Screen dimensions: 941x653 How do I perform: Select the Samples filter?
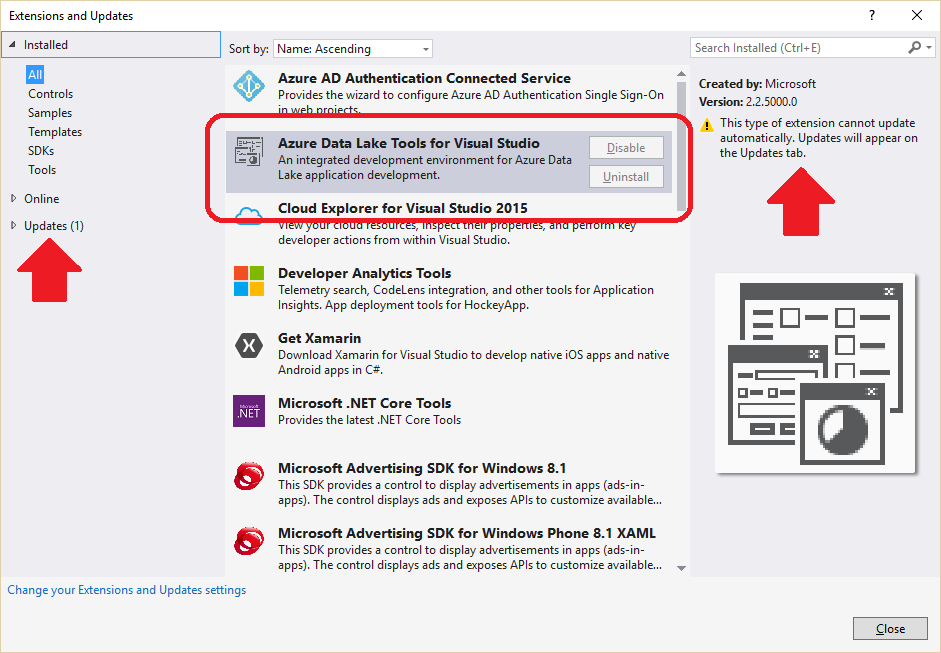coord(50,113)
